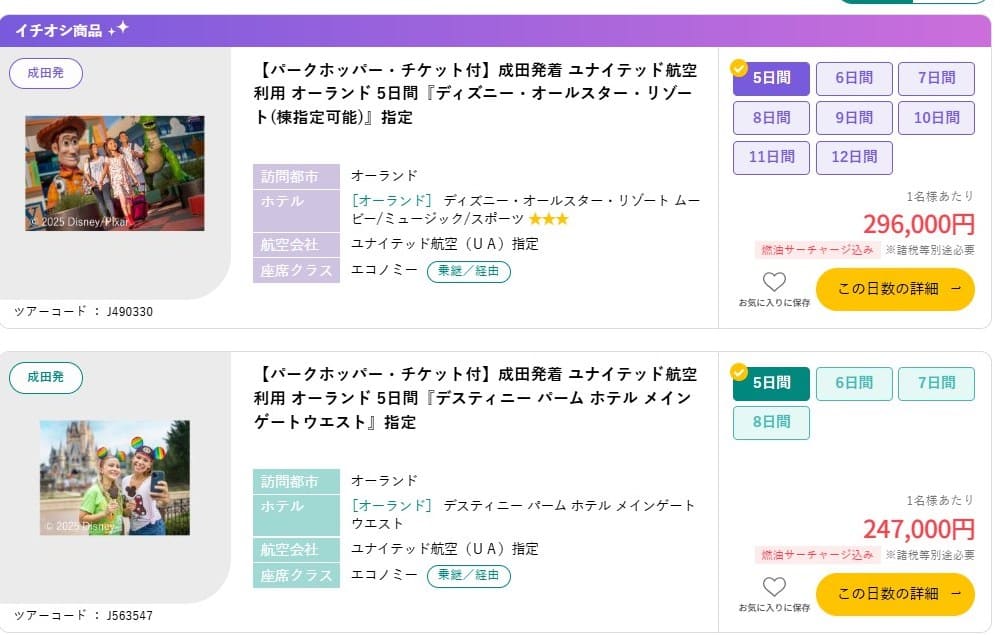Click the Toy Story tour thumbnail image
Screen dimensions: 1001x635
(x=115, y=173)
